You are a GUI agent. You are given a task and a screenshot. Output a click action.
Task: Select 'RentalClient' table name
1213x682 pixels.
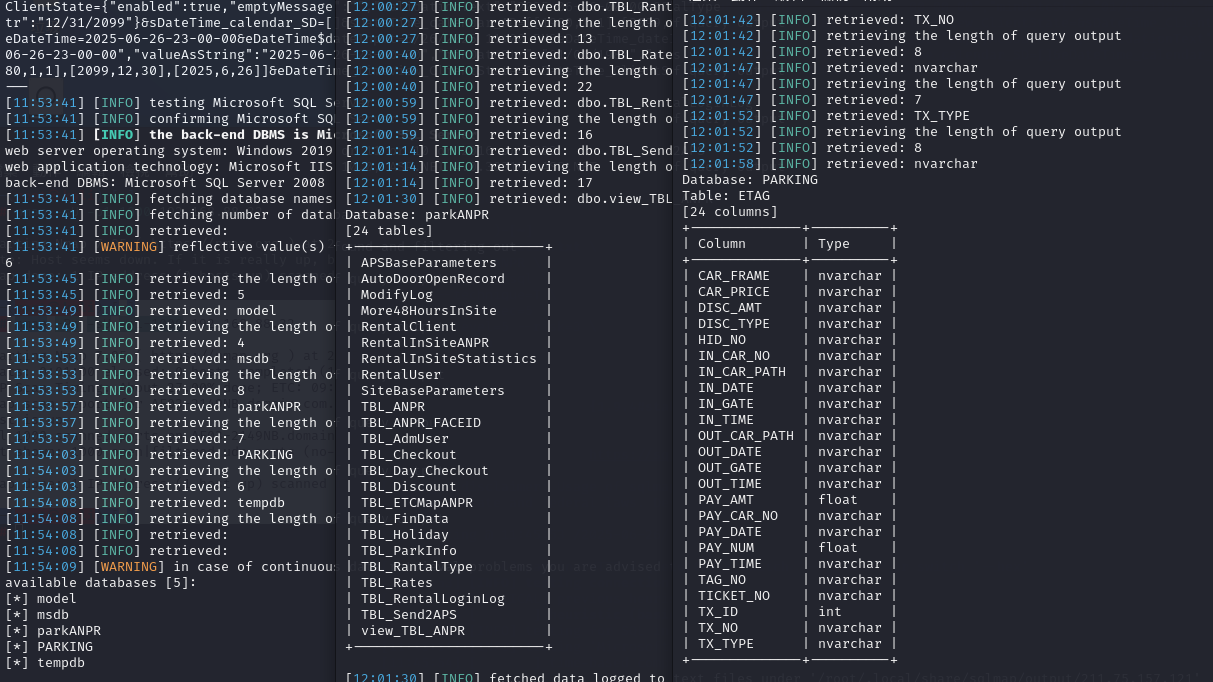409,327
